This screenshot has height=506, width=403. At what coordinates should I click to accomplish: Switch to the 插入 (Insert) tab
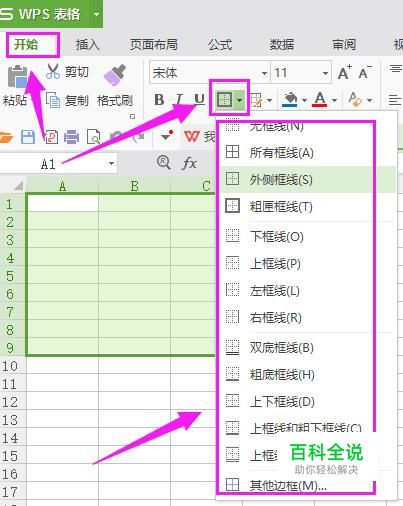[87, 44]
